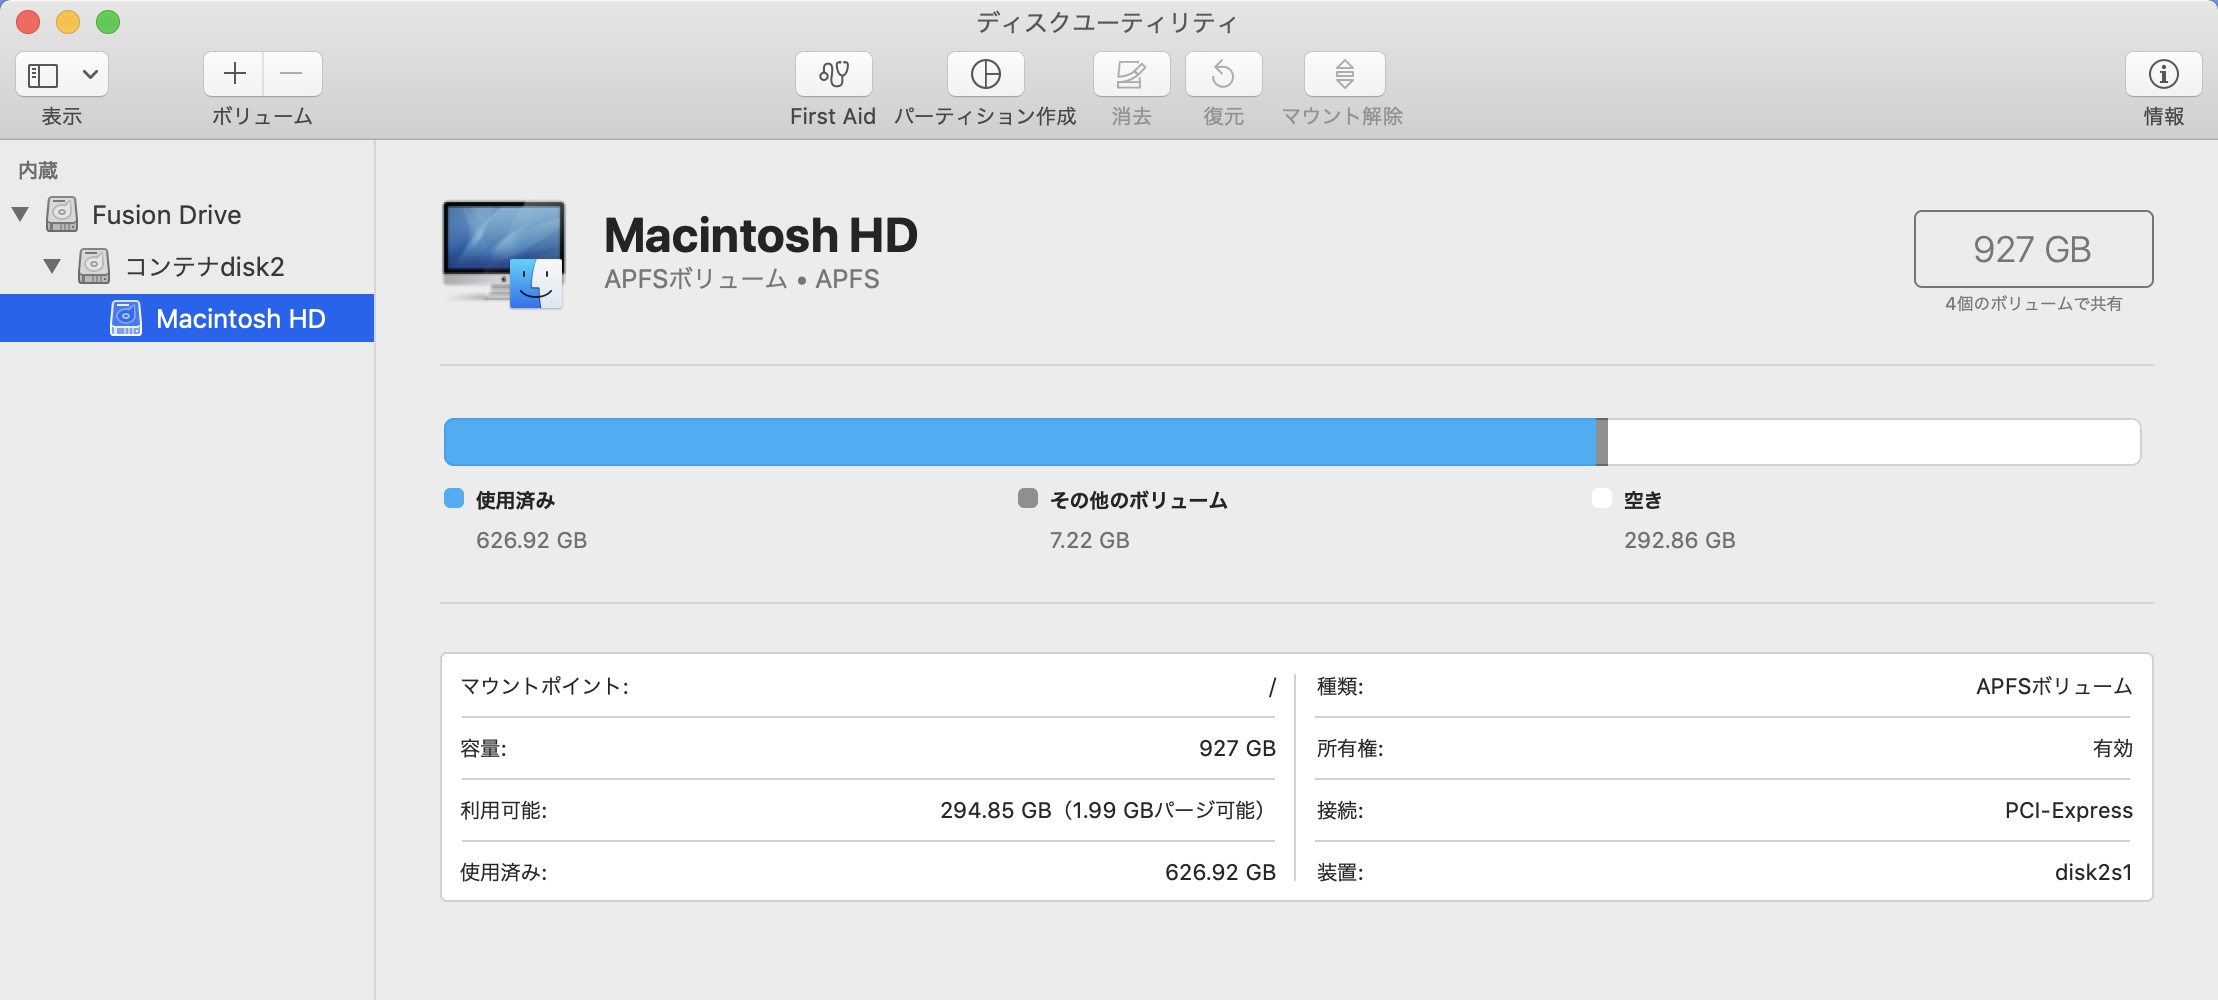Zoom the window with the green button
This screenshot has height=1000, width=2218.
tap(108, 22)
